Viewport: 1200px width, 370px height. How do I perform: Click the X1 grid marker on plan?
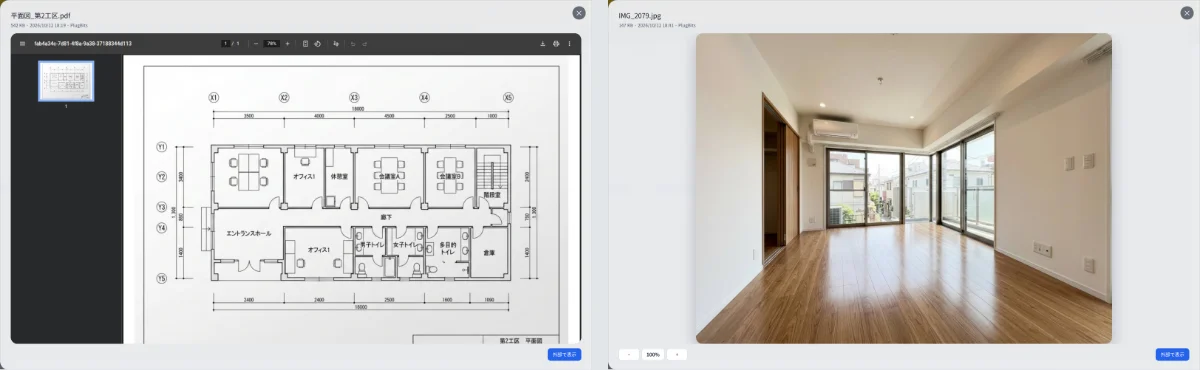pyautogui.click(x=214, y=97)
